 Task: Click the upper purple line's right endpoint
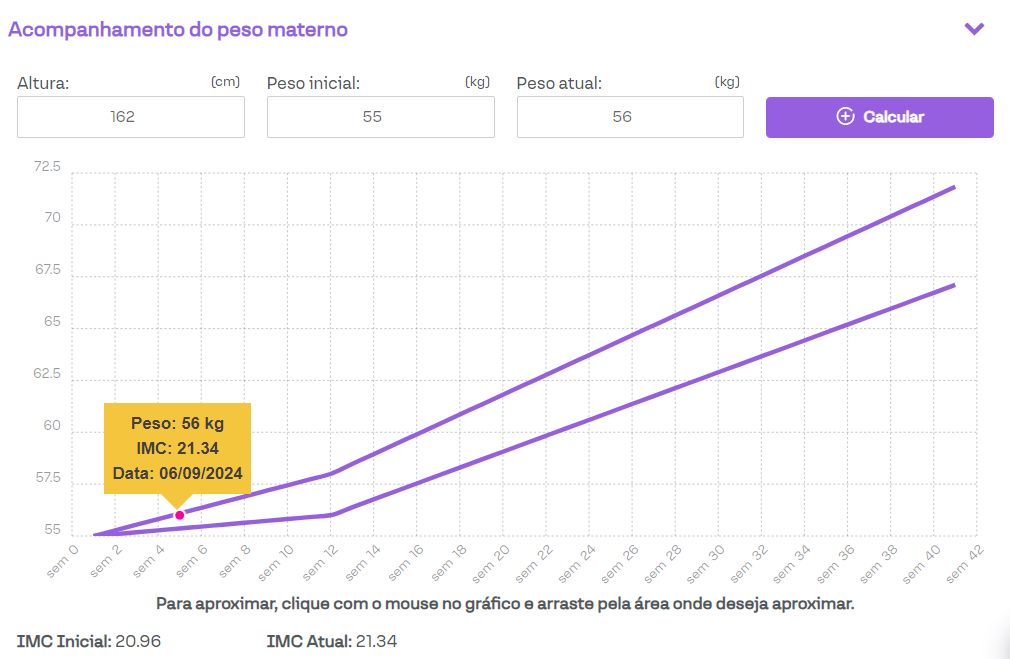pos(954,187)
